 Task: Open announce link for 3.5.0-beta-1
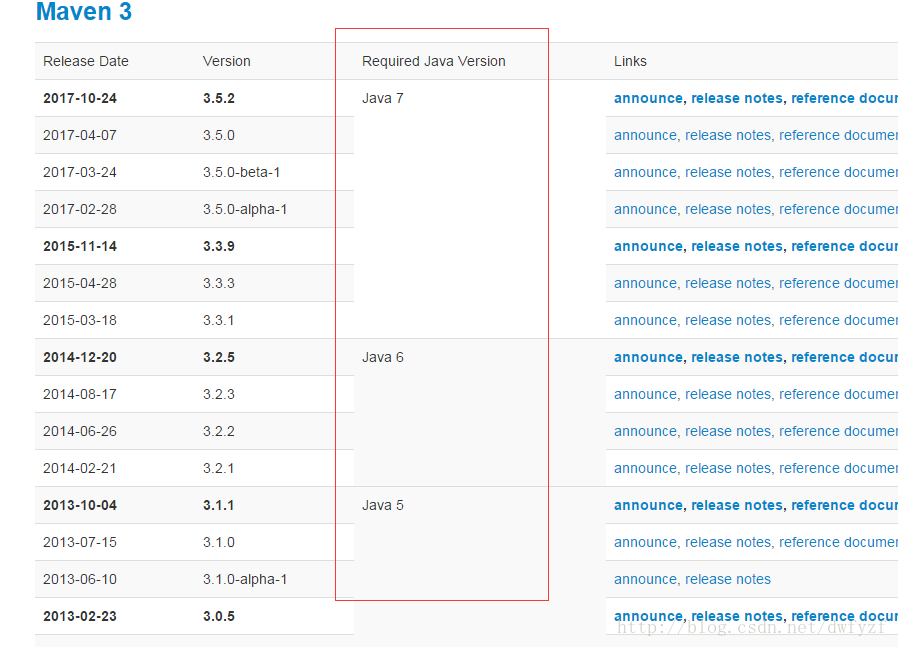tap(645, 172)
